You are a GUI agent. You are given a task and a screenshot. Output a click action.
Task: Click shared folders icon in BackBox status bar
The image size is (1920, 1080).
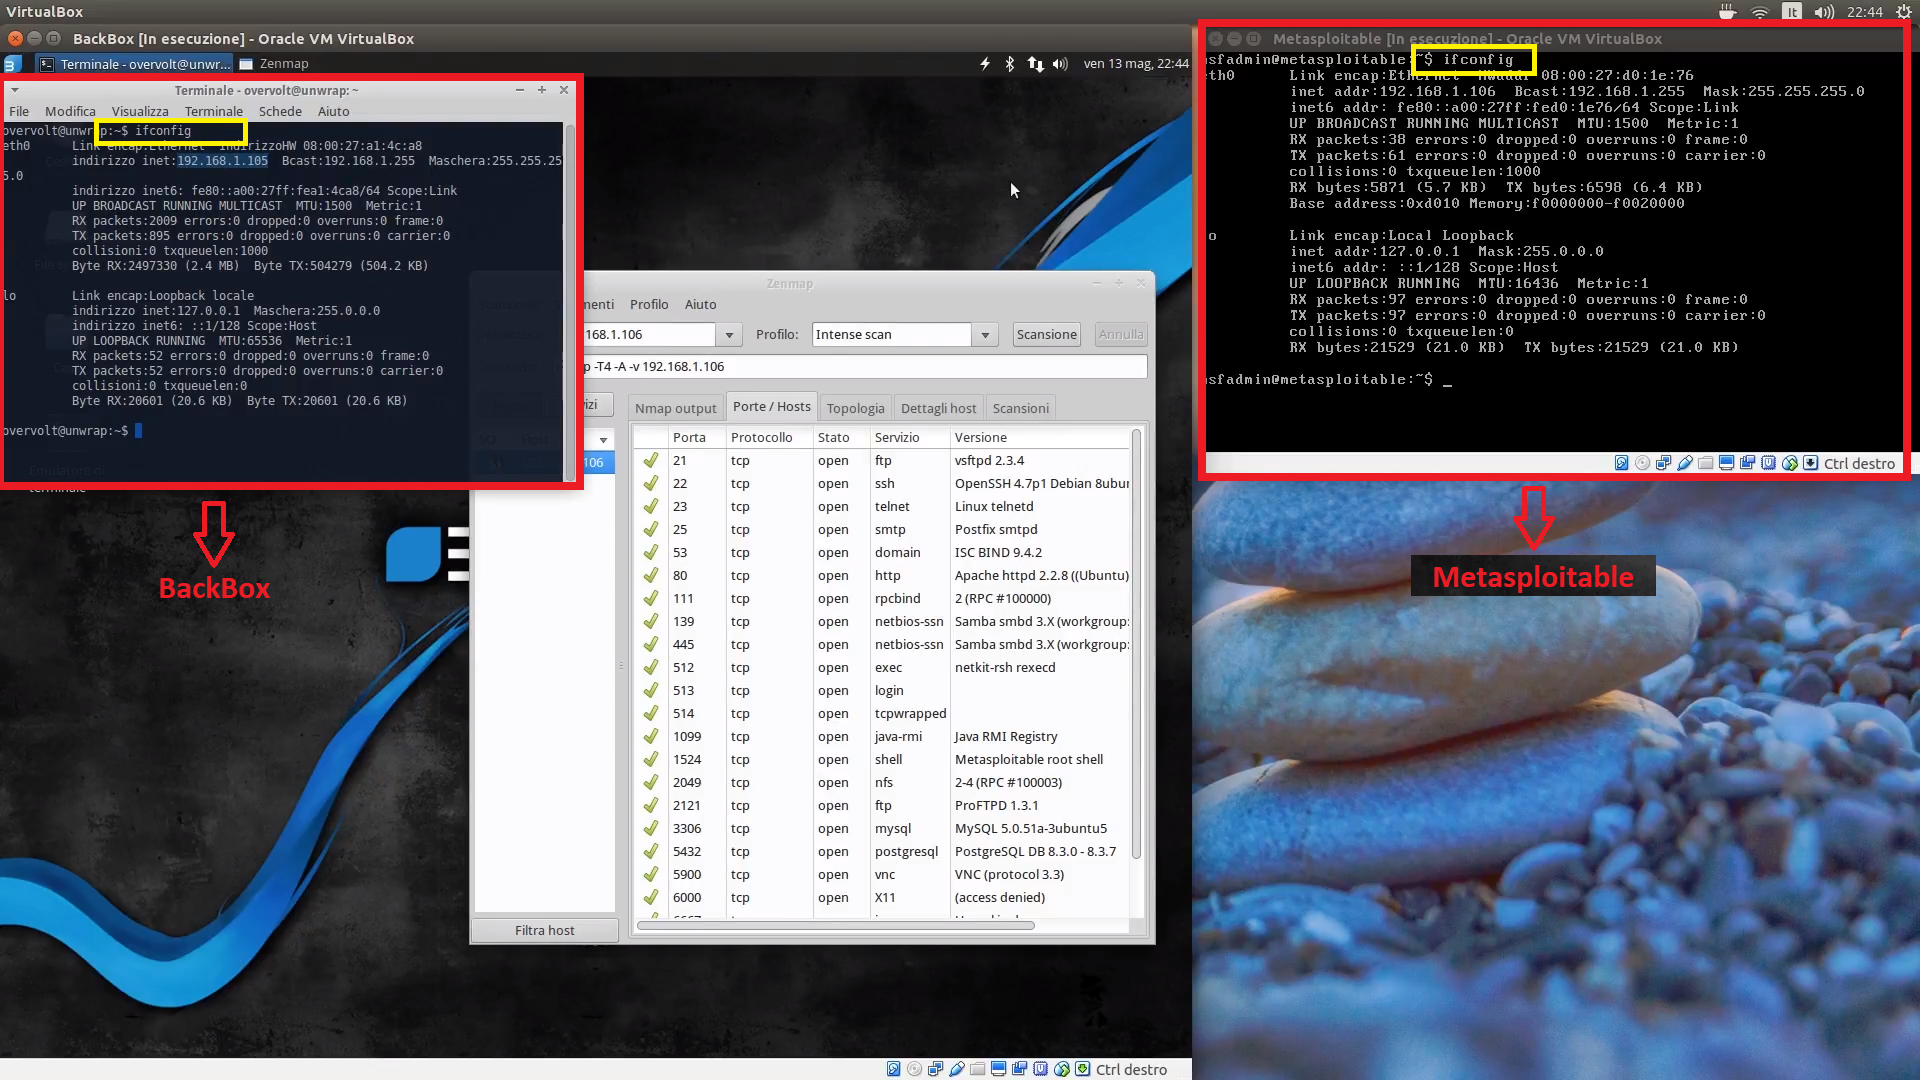tap(978, 1069)
